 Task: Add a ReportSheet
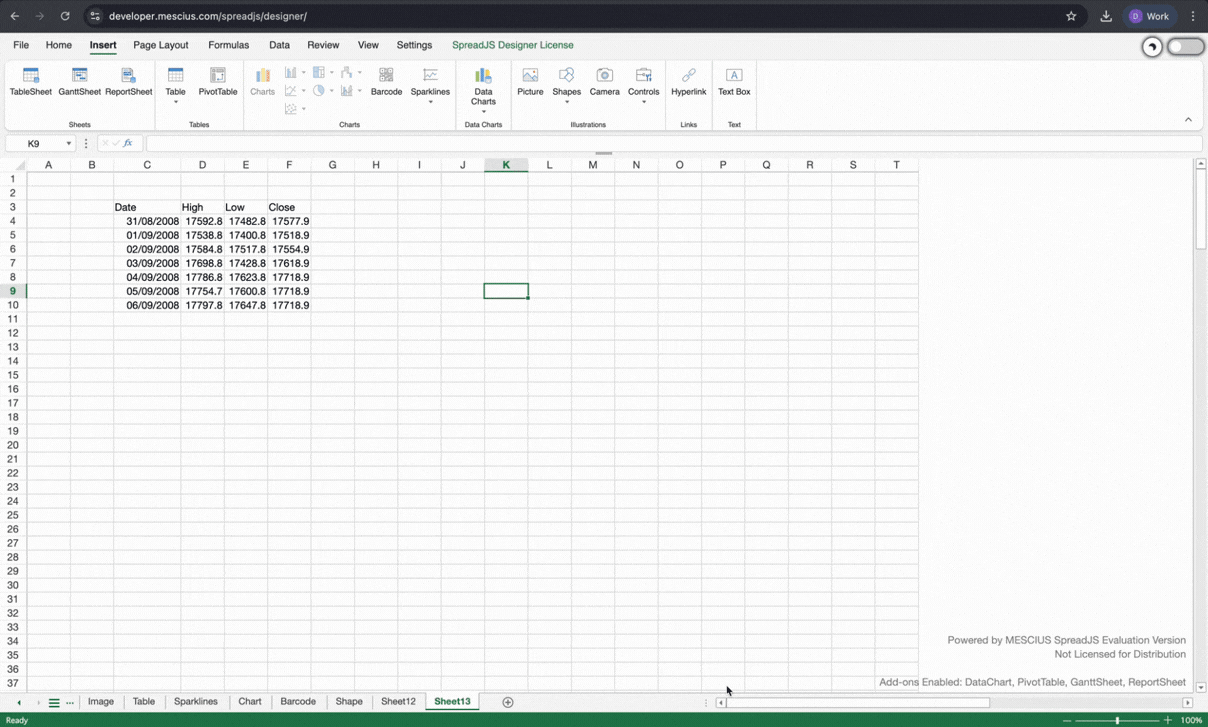(128, 81)
